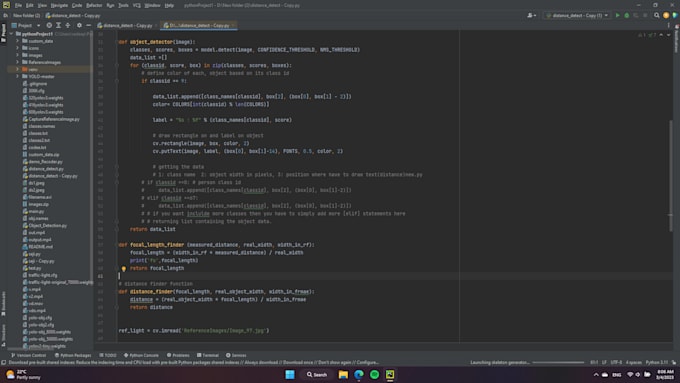Open the Bookmarks side tab
The width and height of the screenshot is (680, 383).
(3, 304)
